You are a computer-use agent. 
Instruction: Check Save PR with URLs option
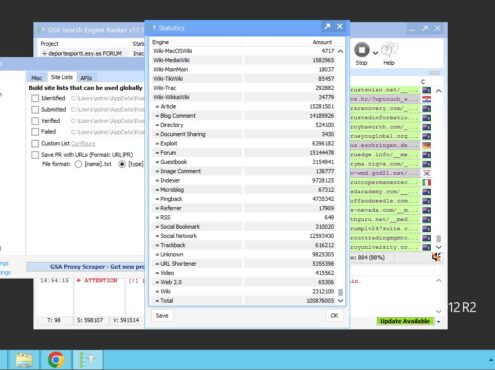pyautogui.click(x=35, y=155)
